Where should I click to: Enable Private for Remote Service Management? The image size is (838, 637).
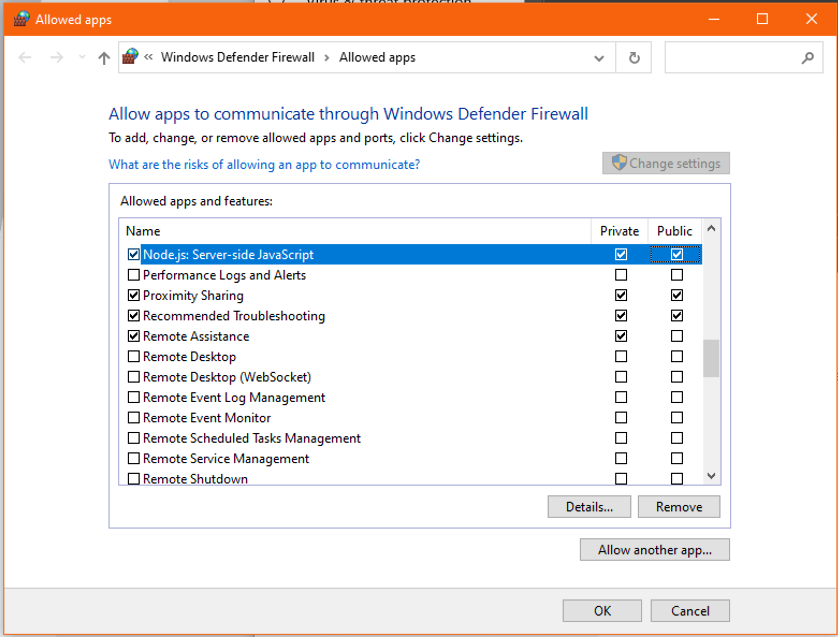pos(621,459)
